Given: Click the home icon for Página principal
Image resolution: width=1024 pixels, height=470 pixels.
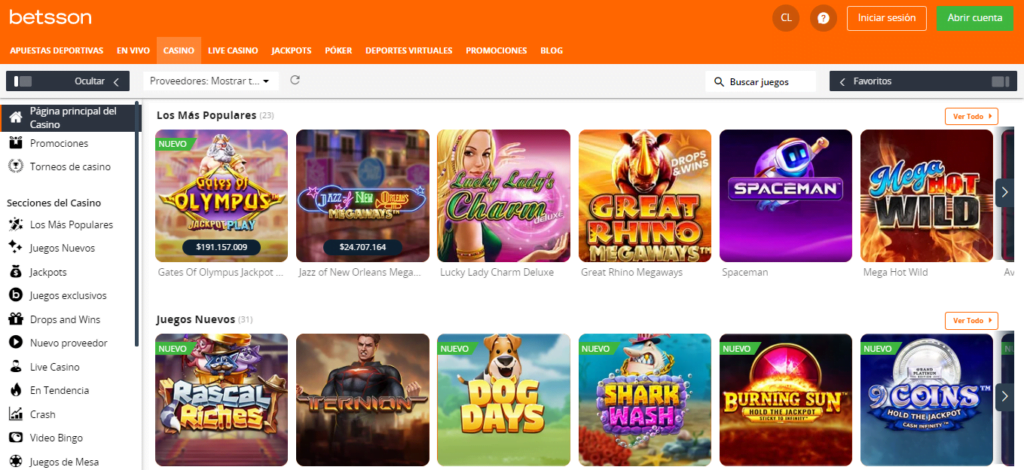Looking at the screenshot, I should click(x=16, y=118).
